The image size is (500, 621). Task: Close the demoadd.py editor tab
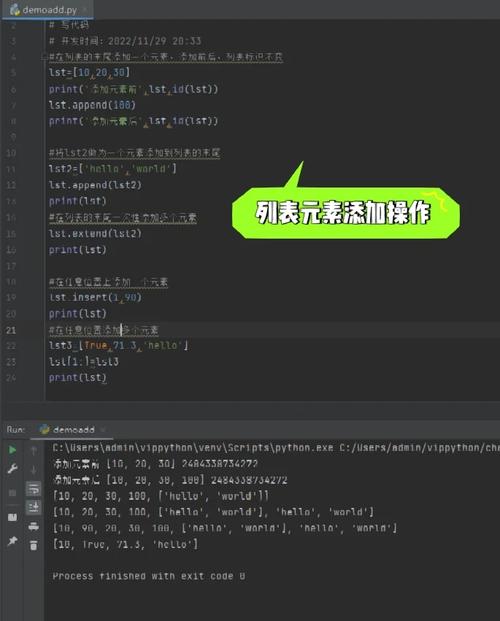tap(85, 10)
